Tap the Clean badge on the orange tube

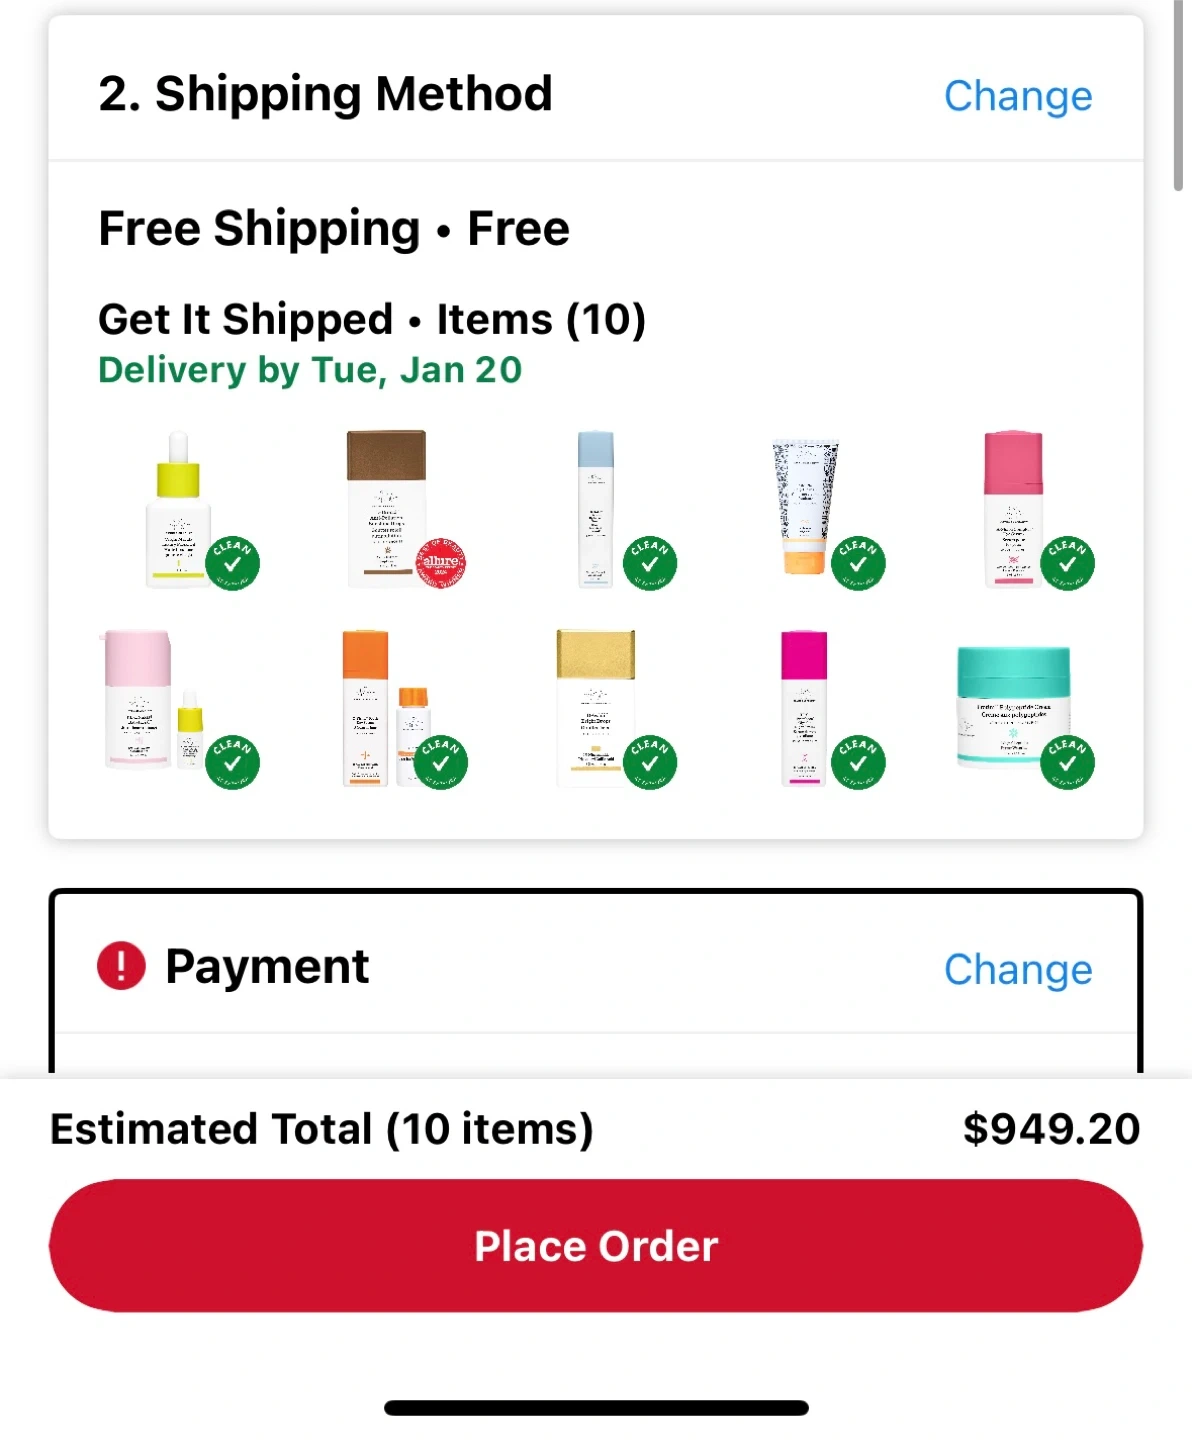pos(858,563)
